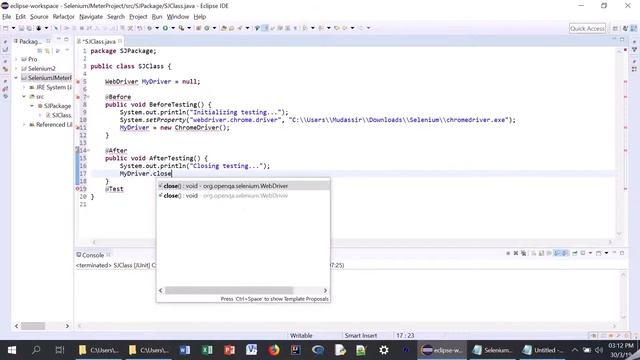
Task: Click Collapse All in Package Explorer
Action: point(40,51)
